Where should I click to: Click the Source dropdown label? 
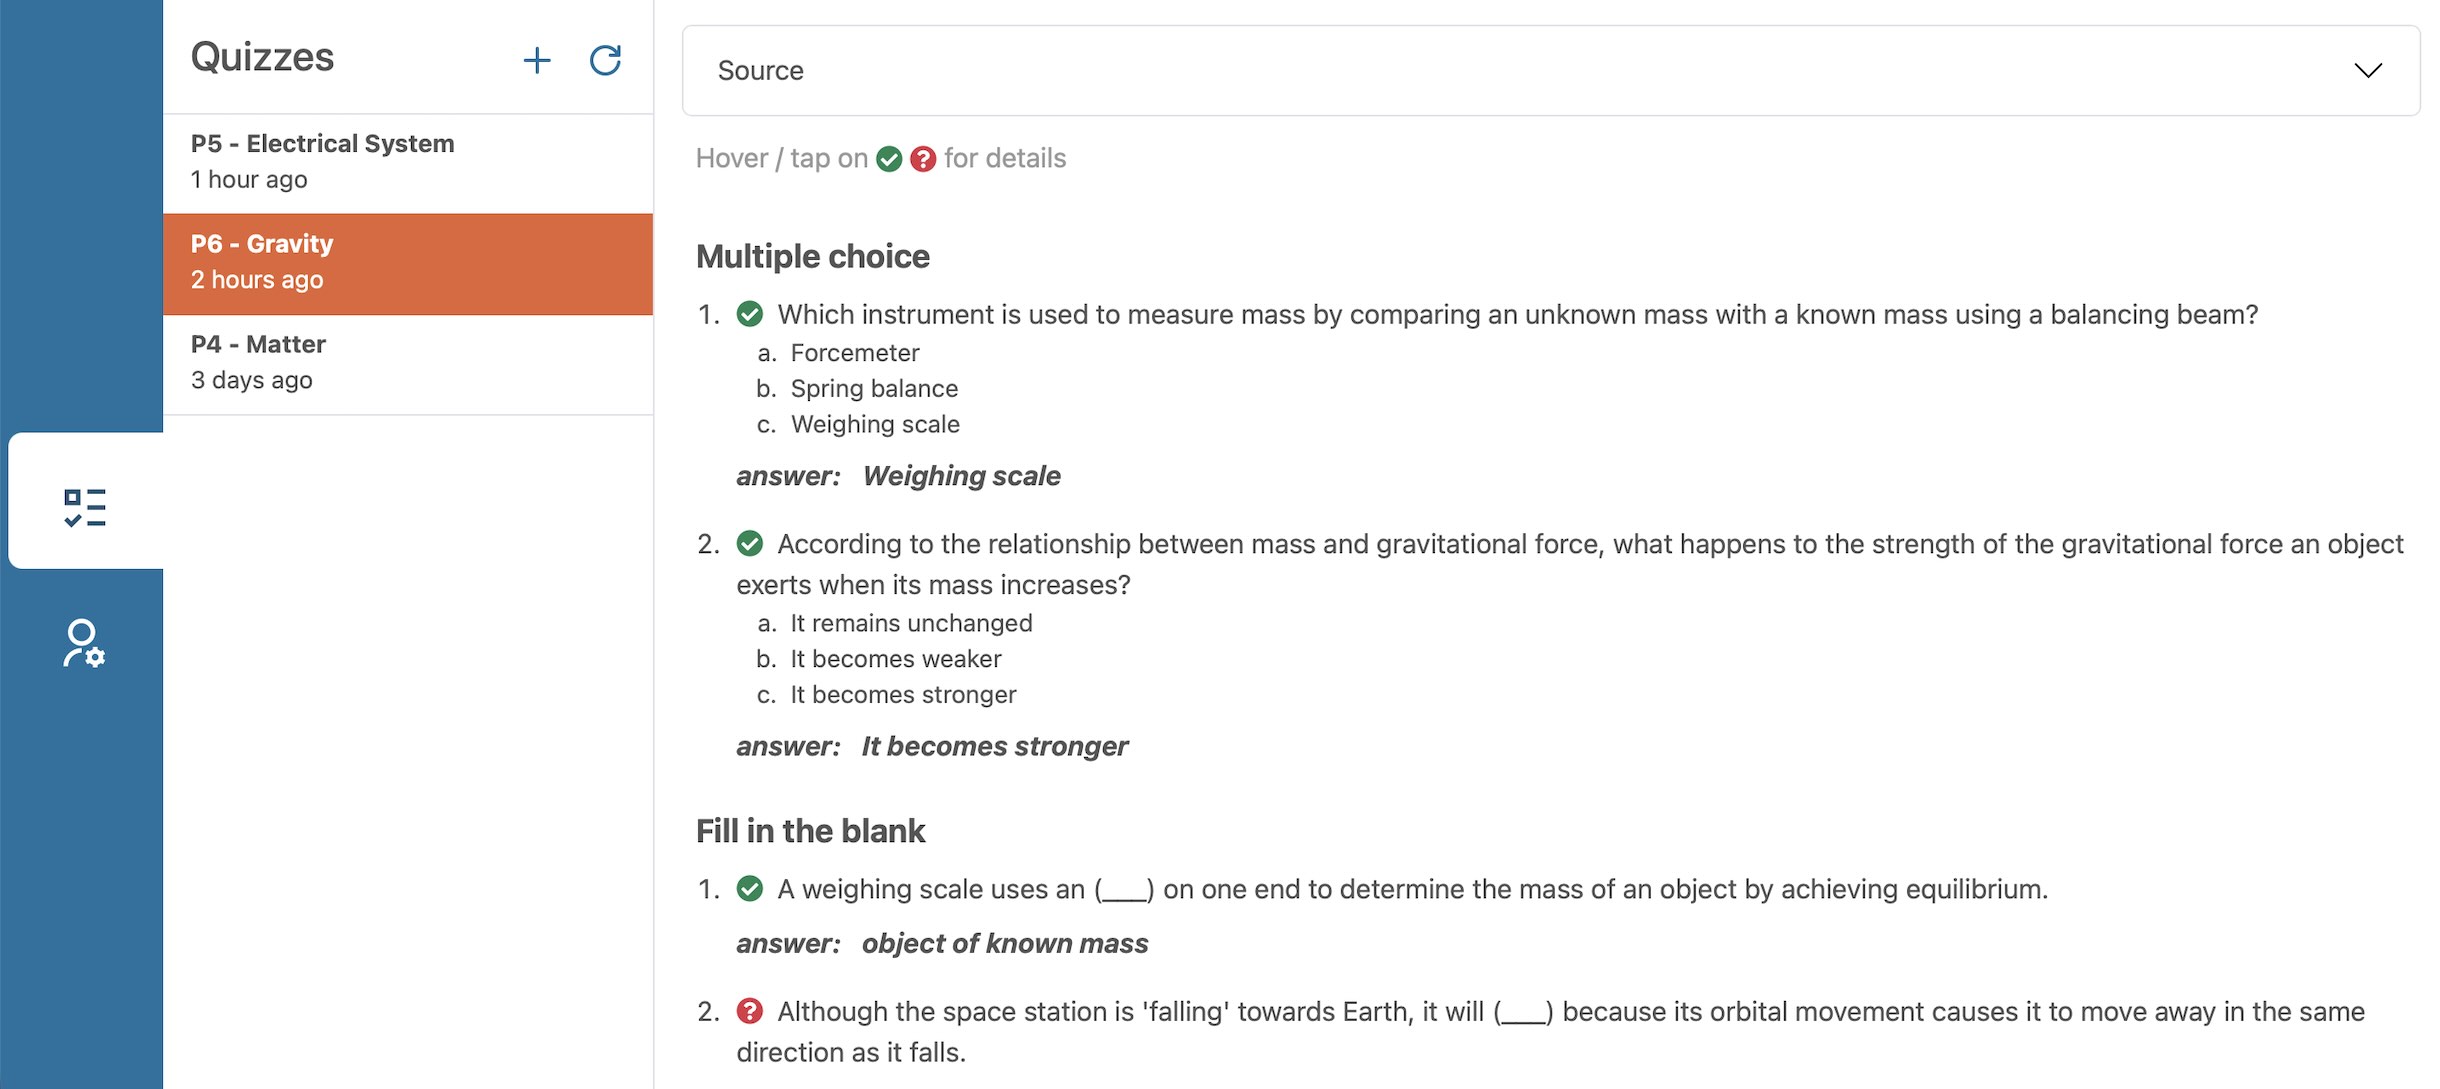point(760,70)
